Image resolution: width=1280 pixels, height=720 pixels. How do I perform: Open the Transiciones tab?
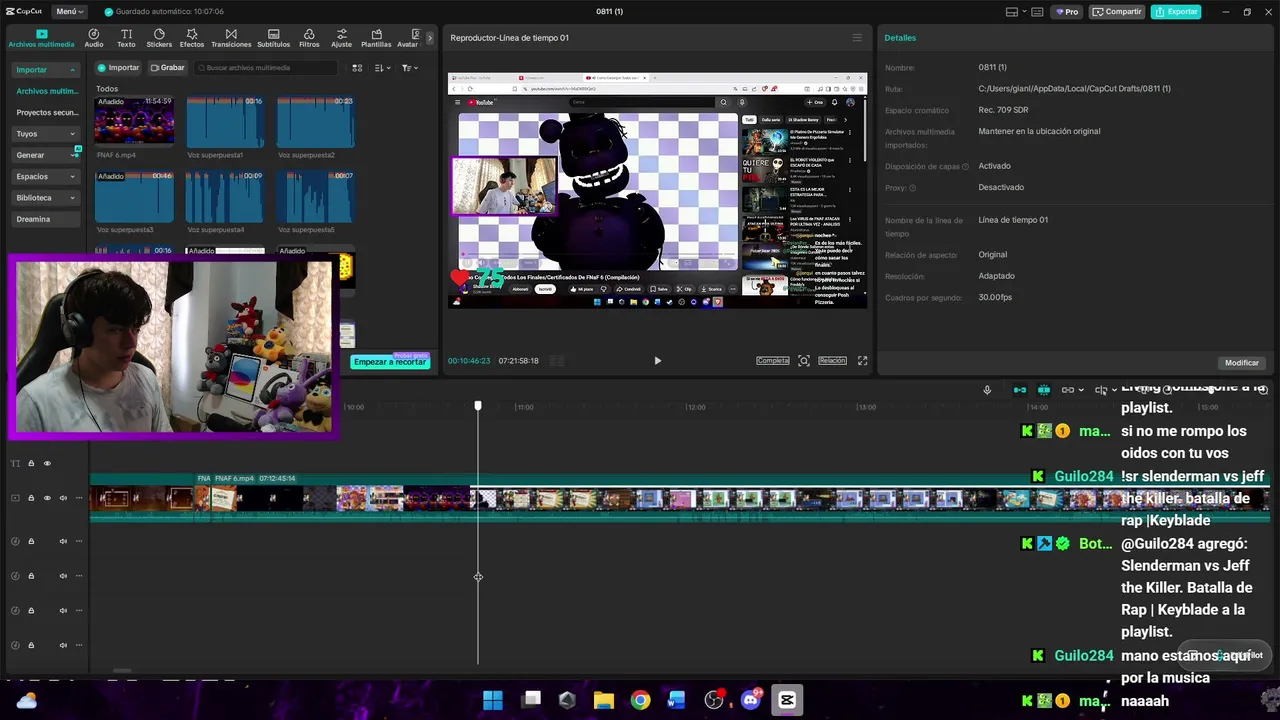pyautogui.click(x=231, y=38)
